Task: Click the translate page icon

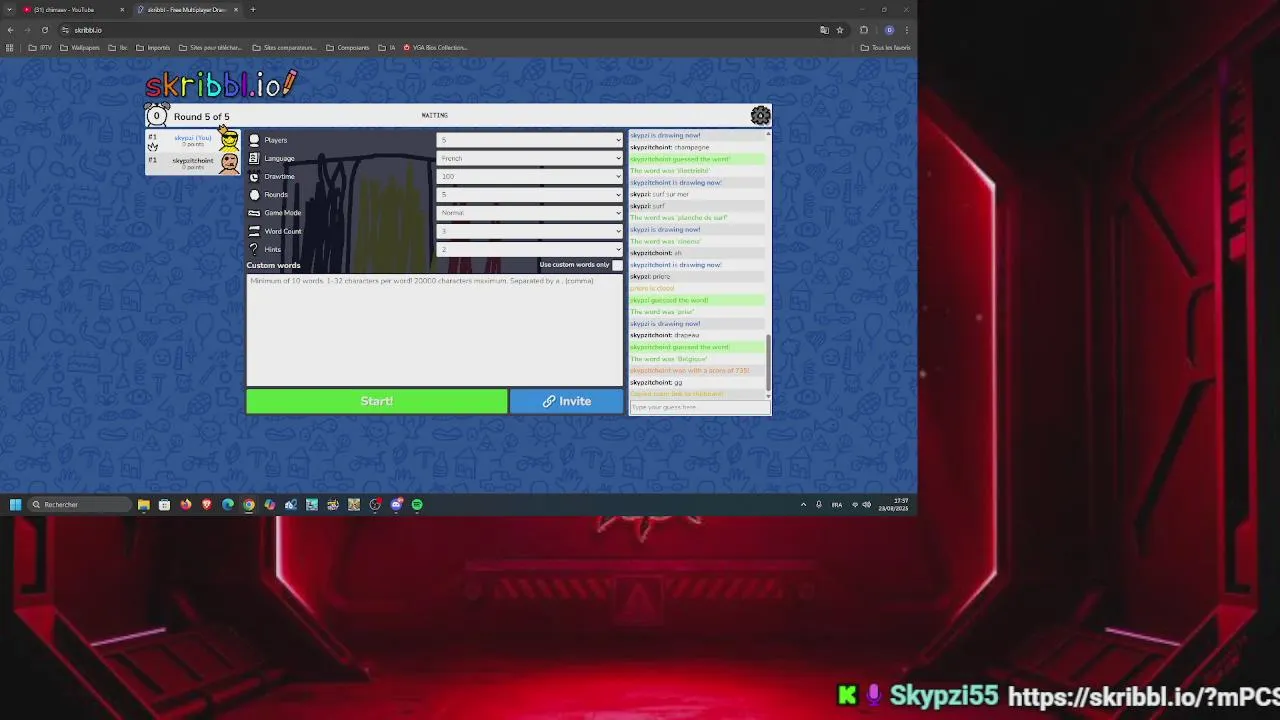Action: [824, 30]
